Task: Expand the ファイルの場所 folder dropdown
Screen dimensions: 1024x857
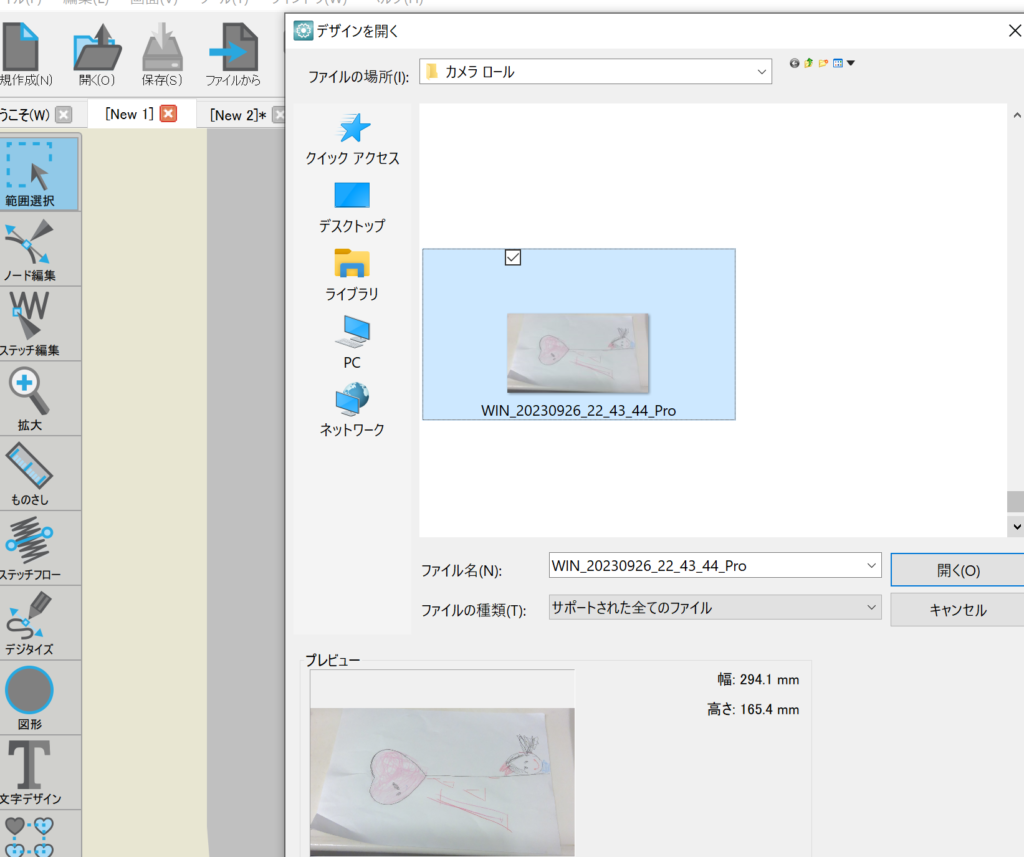Action: [x=762, y=72]
